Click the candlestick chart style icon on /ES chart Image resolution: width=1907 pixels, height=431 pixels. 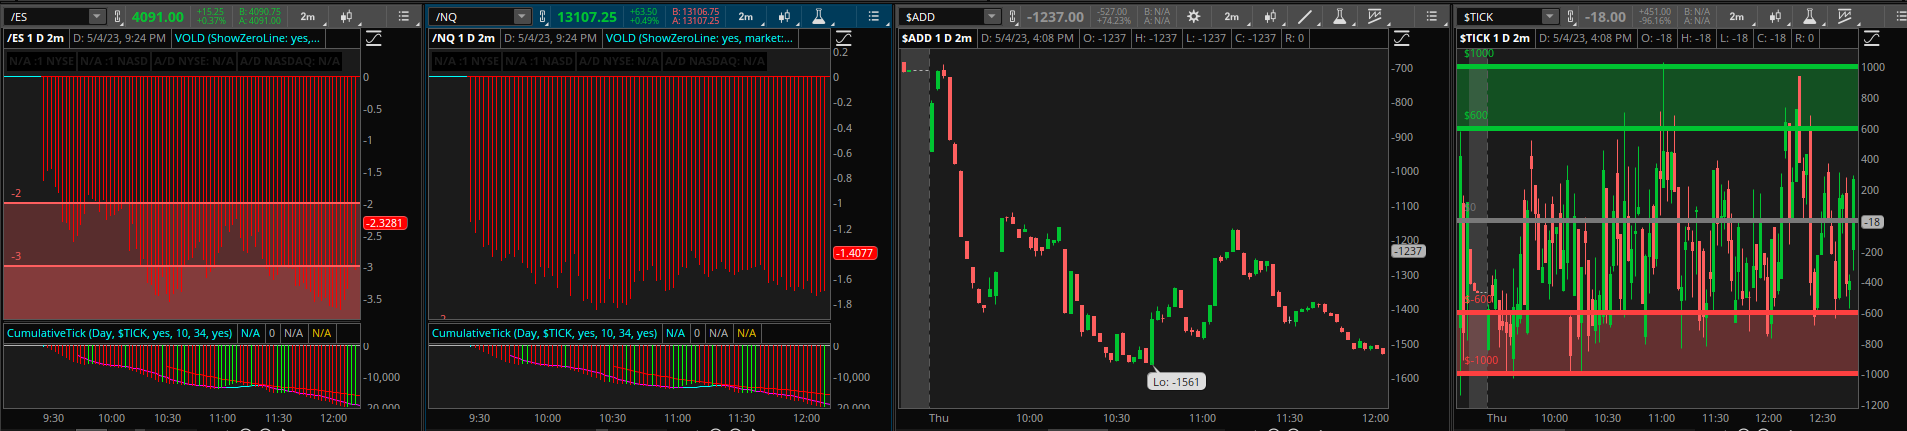click(346, 16)
